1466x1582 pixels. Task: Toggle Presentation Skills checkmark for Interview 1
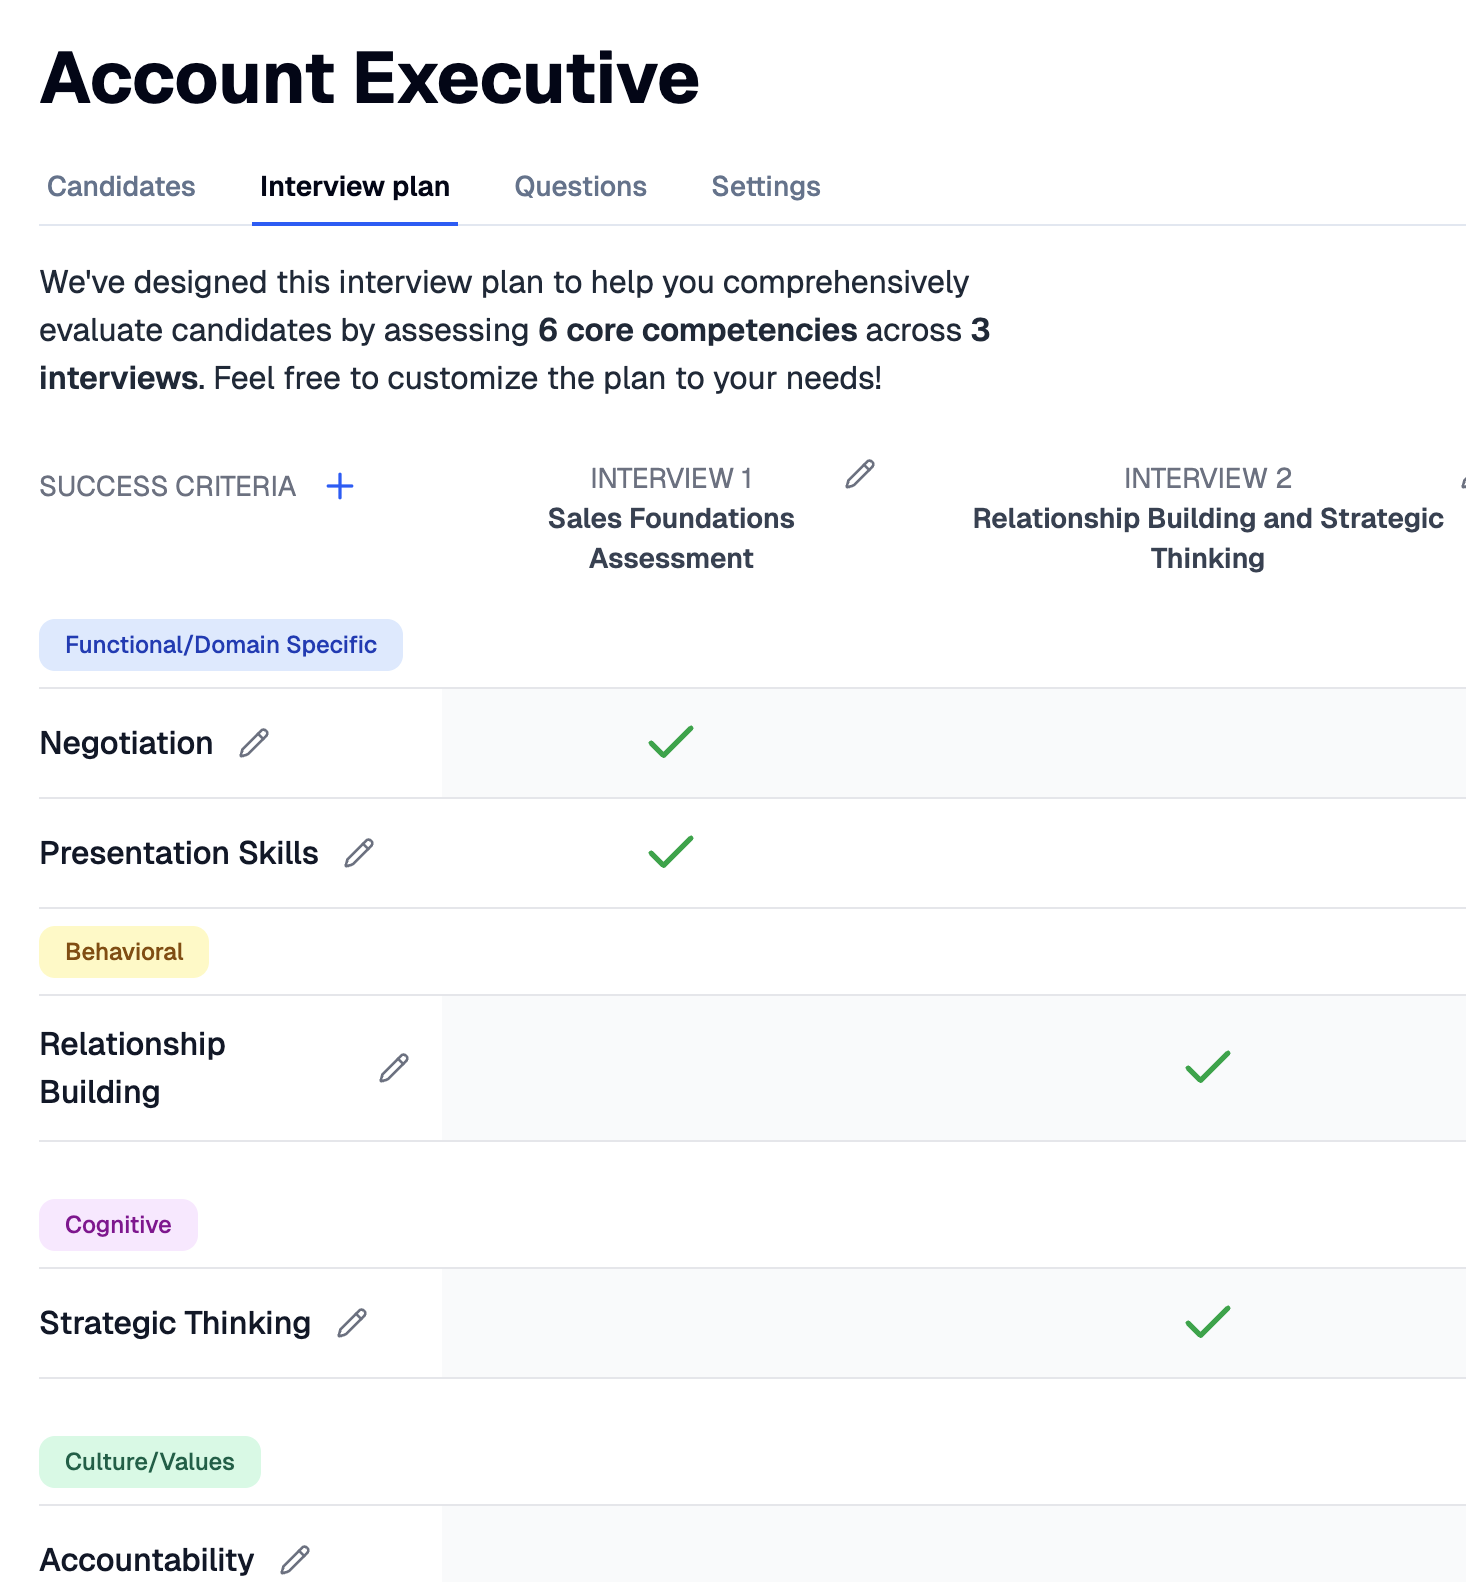click(671, 852)
